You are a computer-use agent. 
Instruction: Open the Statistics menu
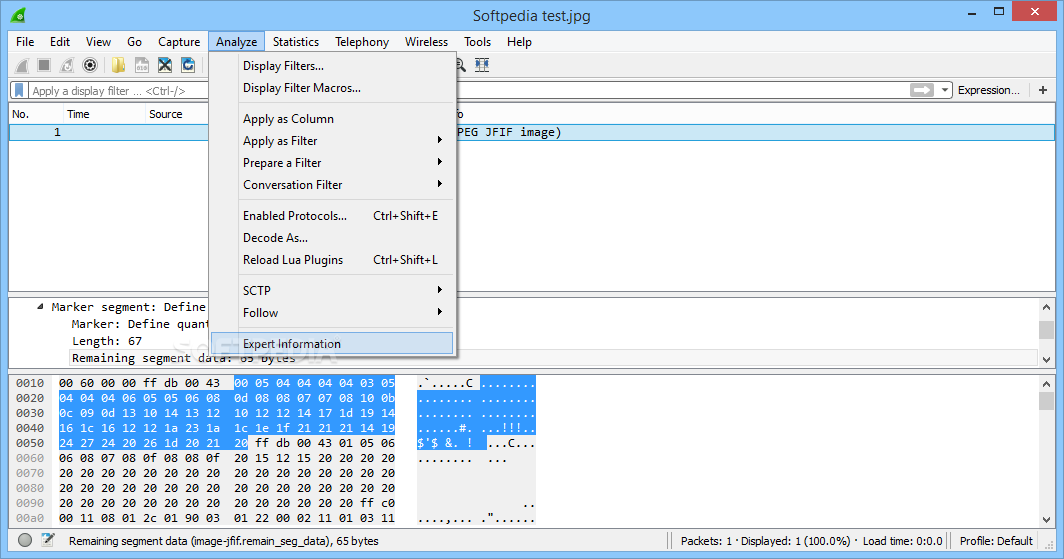pyautogui.click(x=296, y=42)
